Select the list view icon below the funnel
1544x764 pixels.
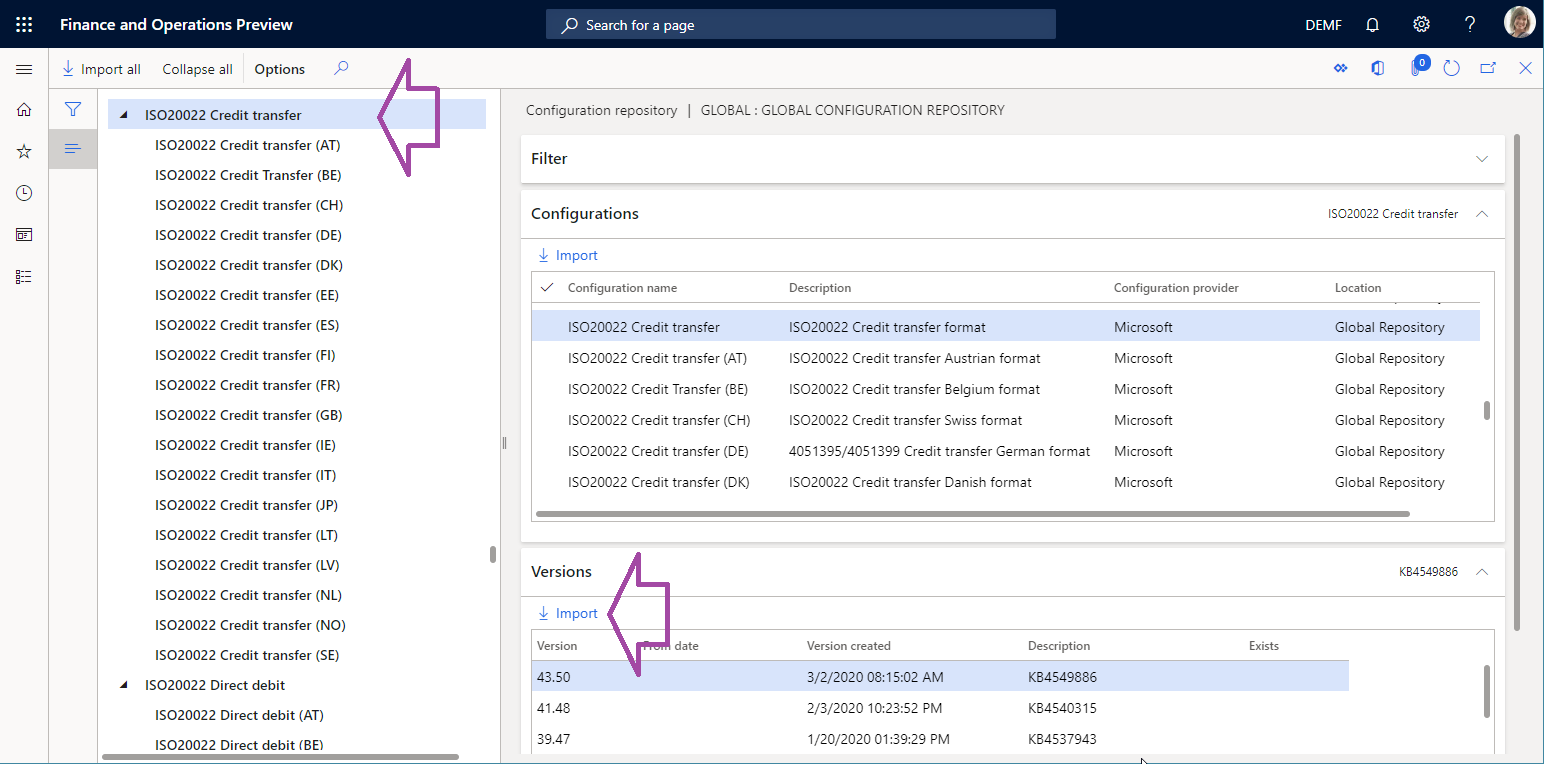tap(72, 148)
